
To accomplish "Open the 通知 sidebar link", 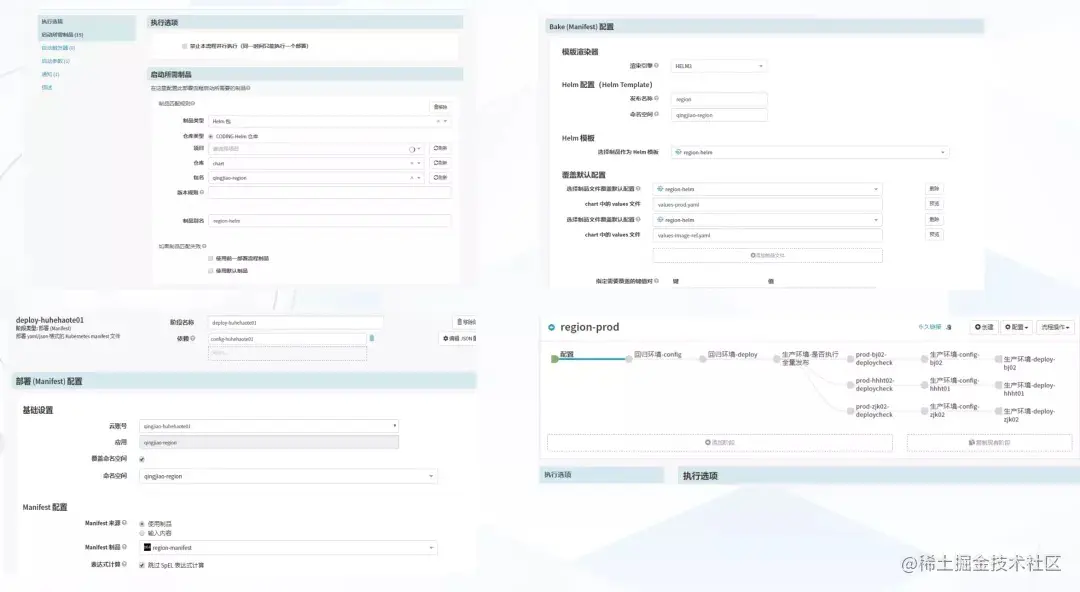I will 50,74.
